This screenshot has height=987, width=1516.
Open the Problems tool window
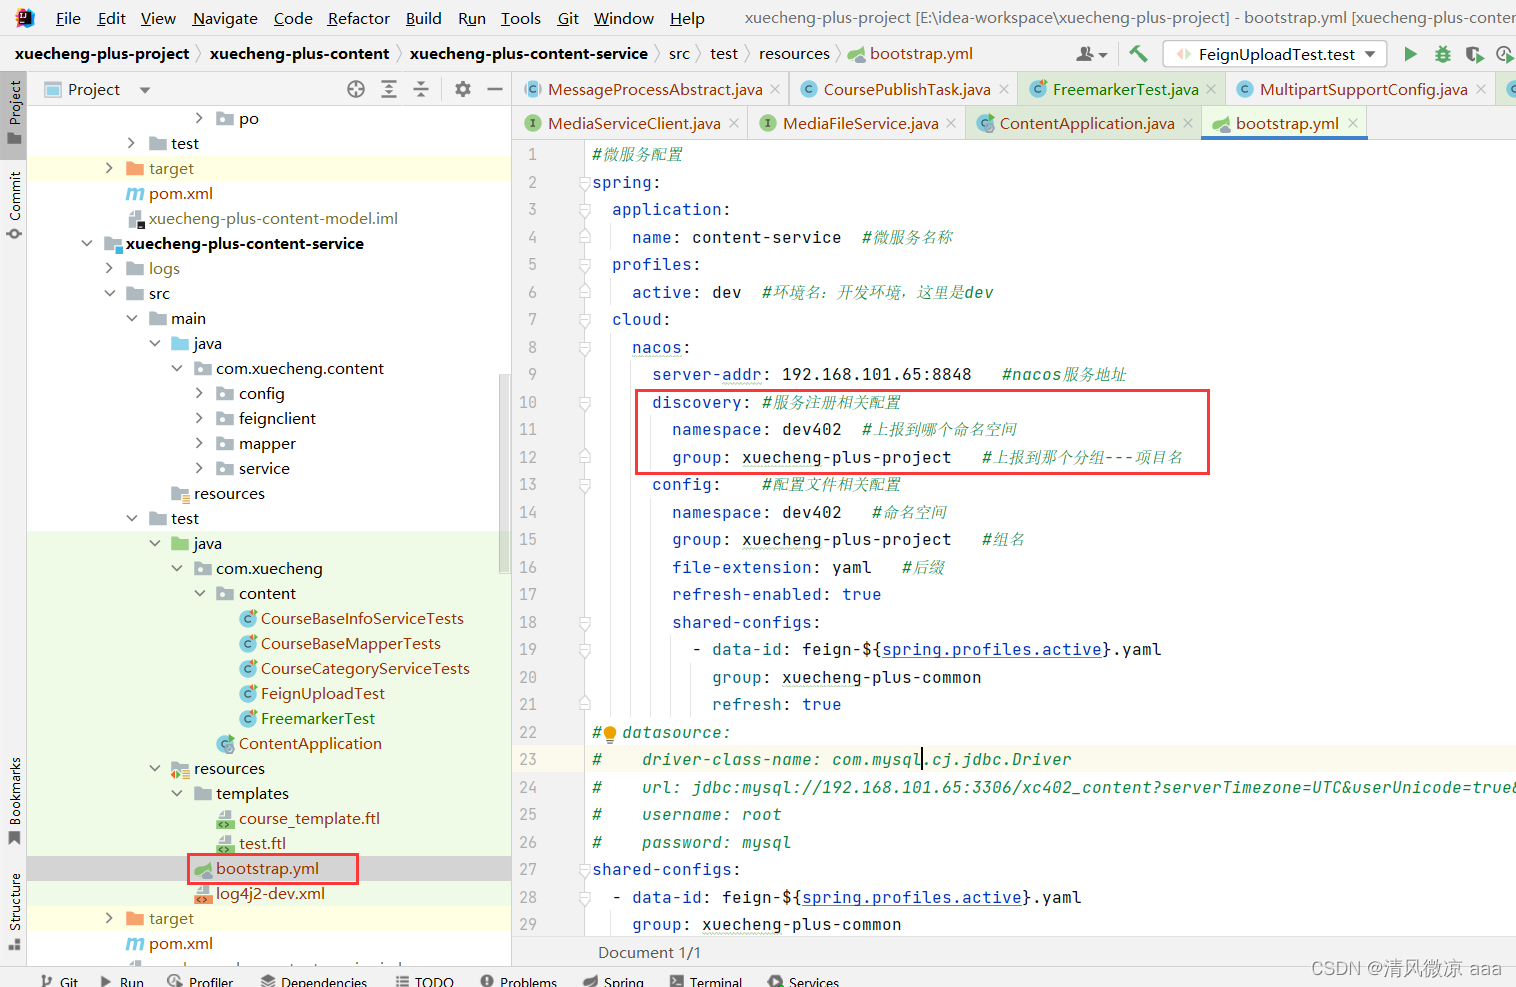[x=518, y=981]
